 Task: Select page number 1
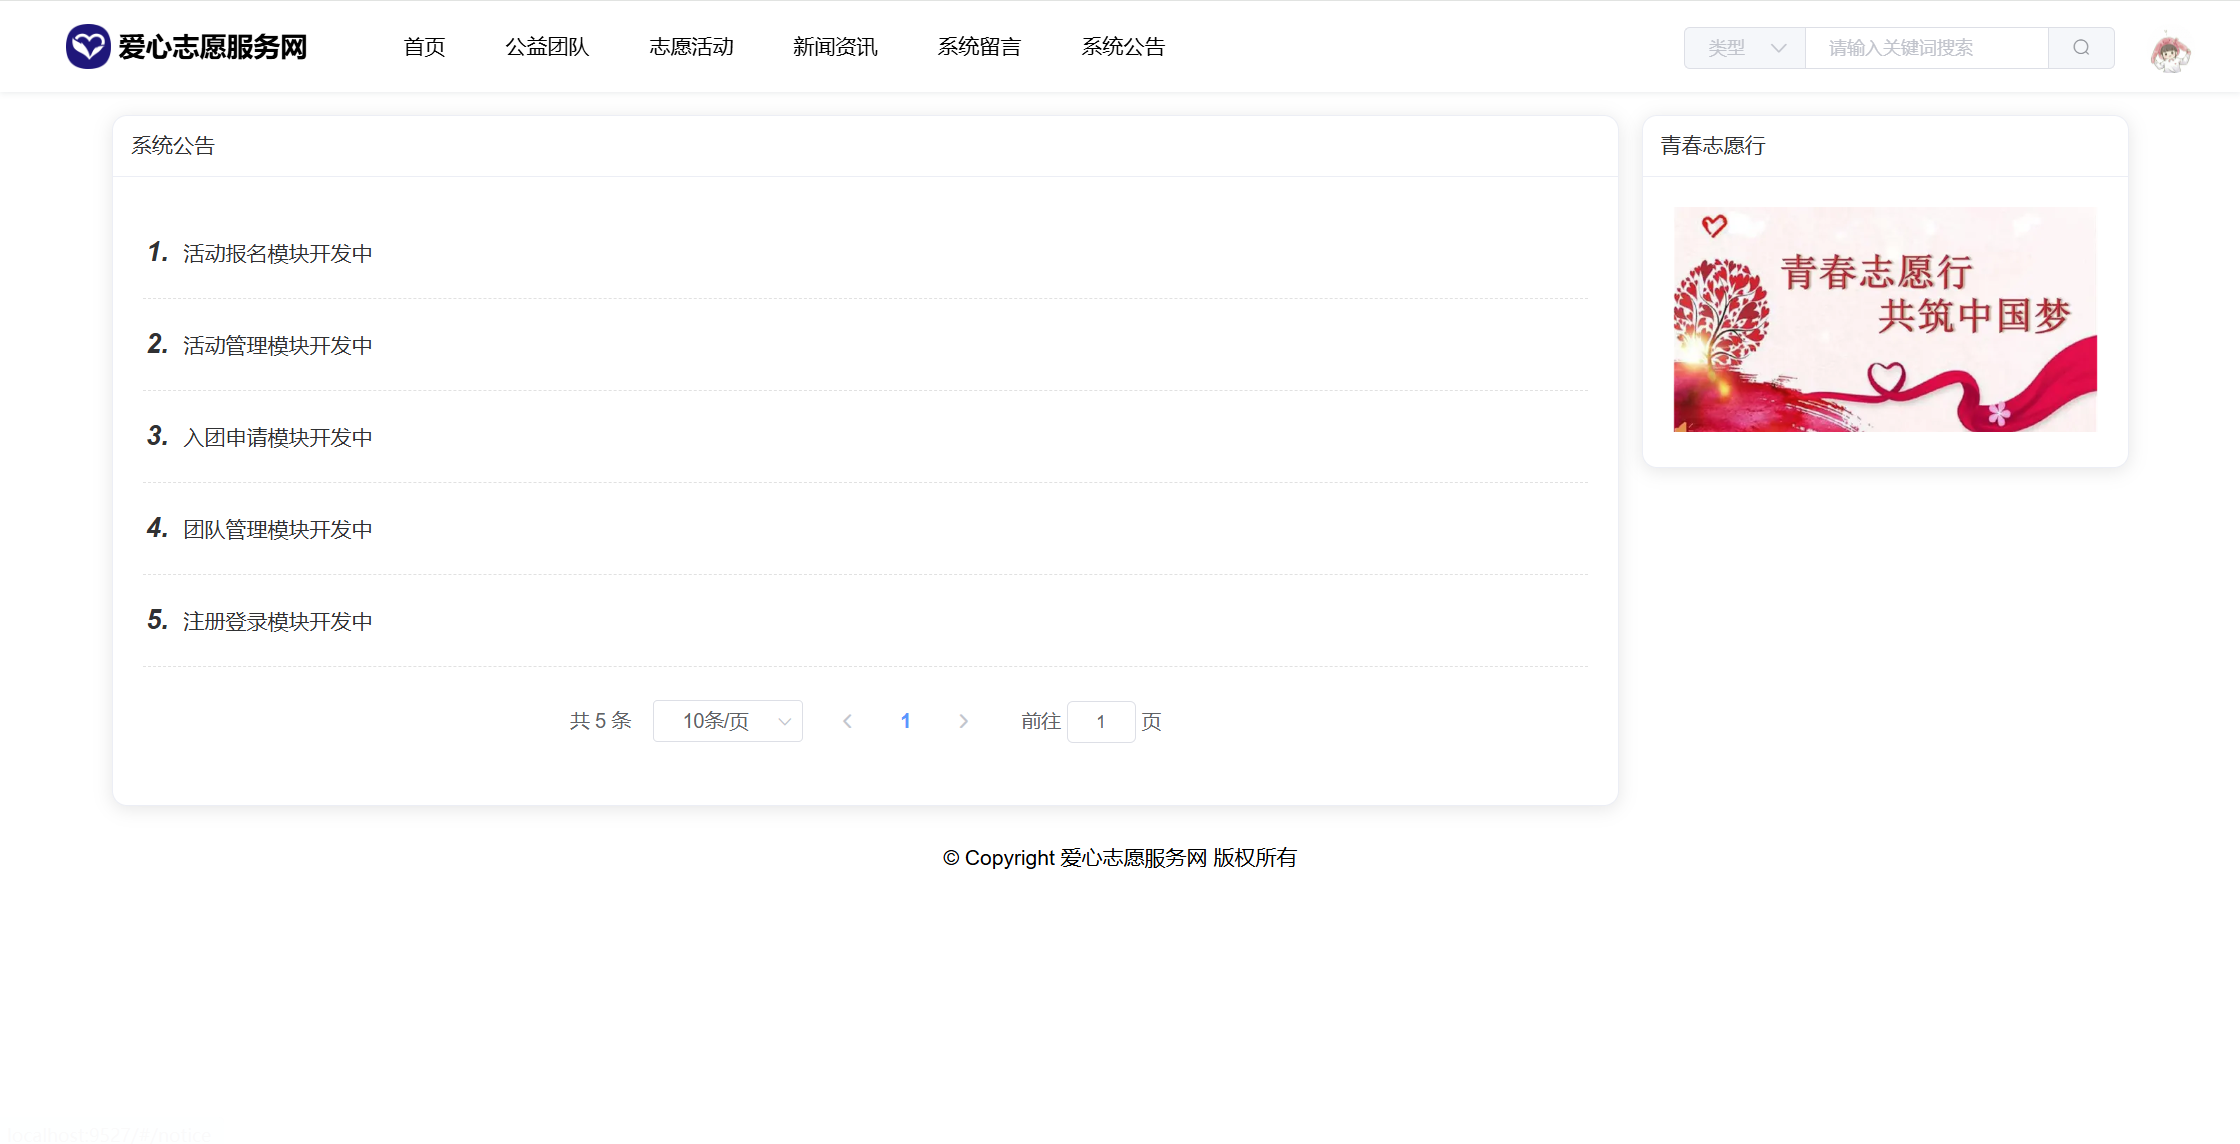(x=905, y=721)
